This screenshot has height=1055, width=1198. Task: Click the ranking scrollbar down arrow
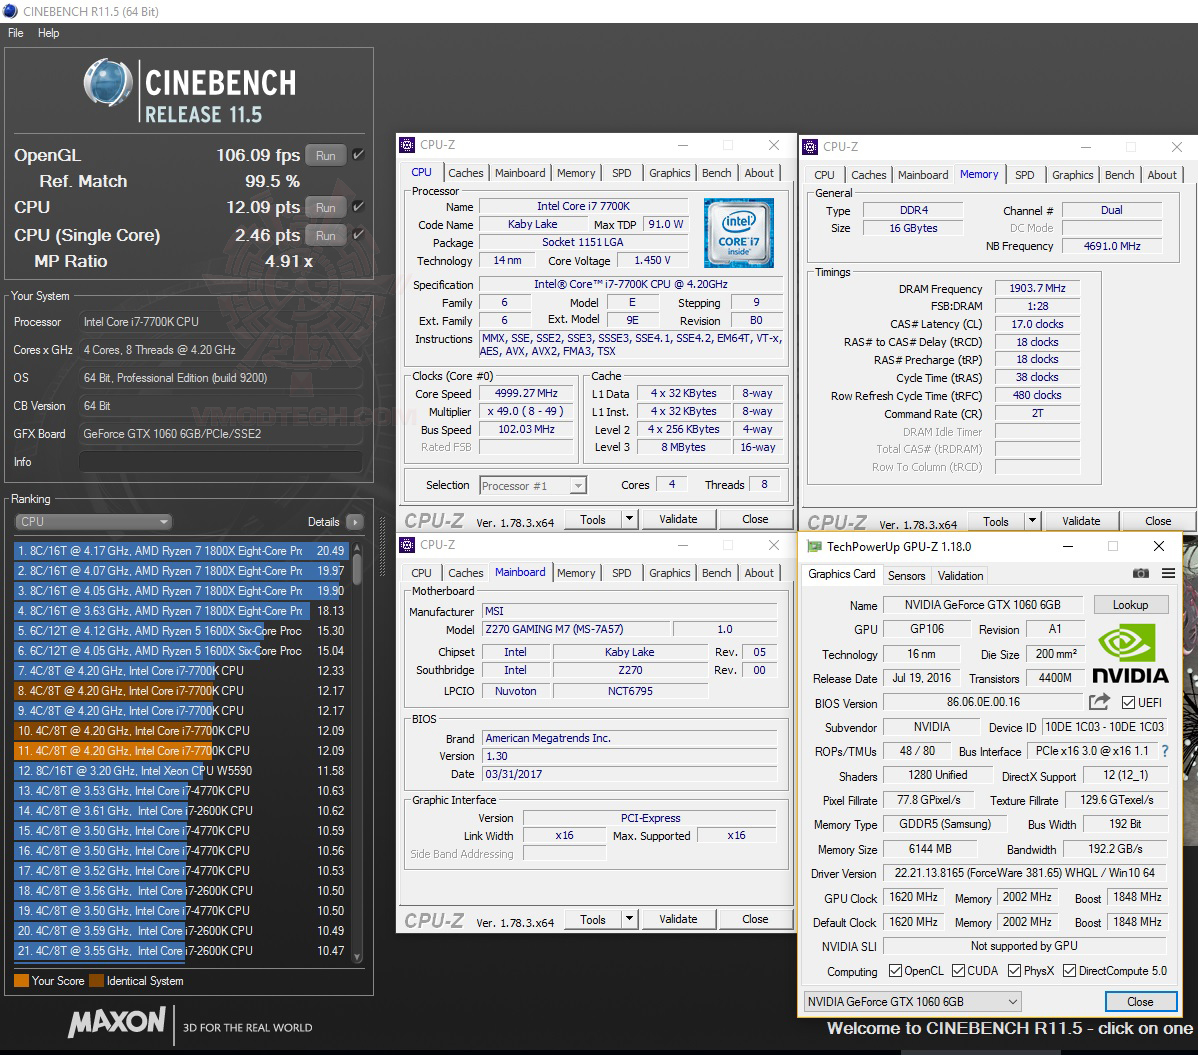pos(357,956)
